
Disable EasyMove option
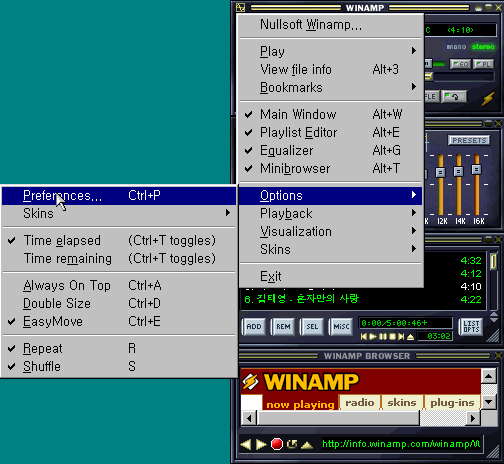click(x=119, y=322)
